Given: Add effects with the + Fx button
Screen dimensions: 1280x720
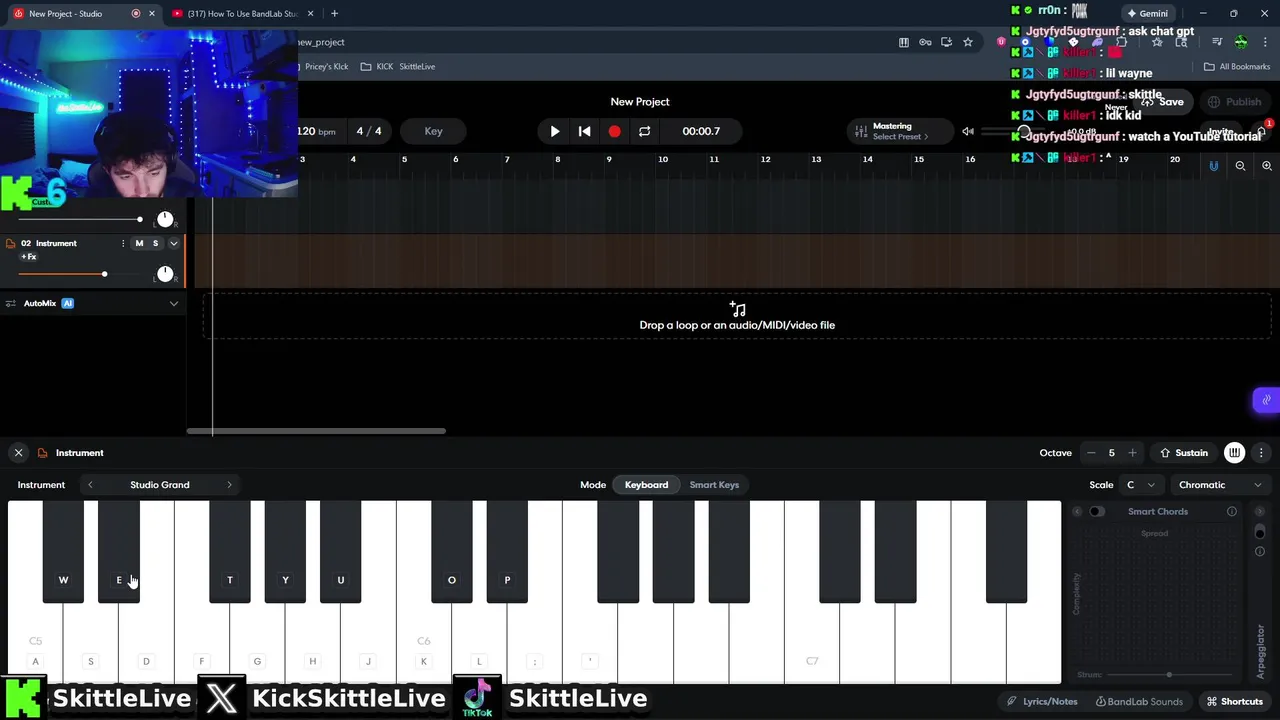Looking at the screenshot, I should (28, 257).
